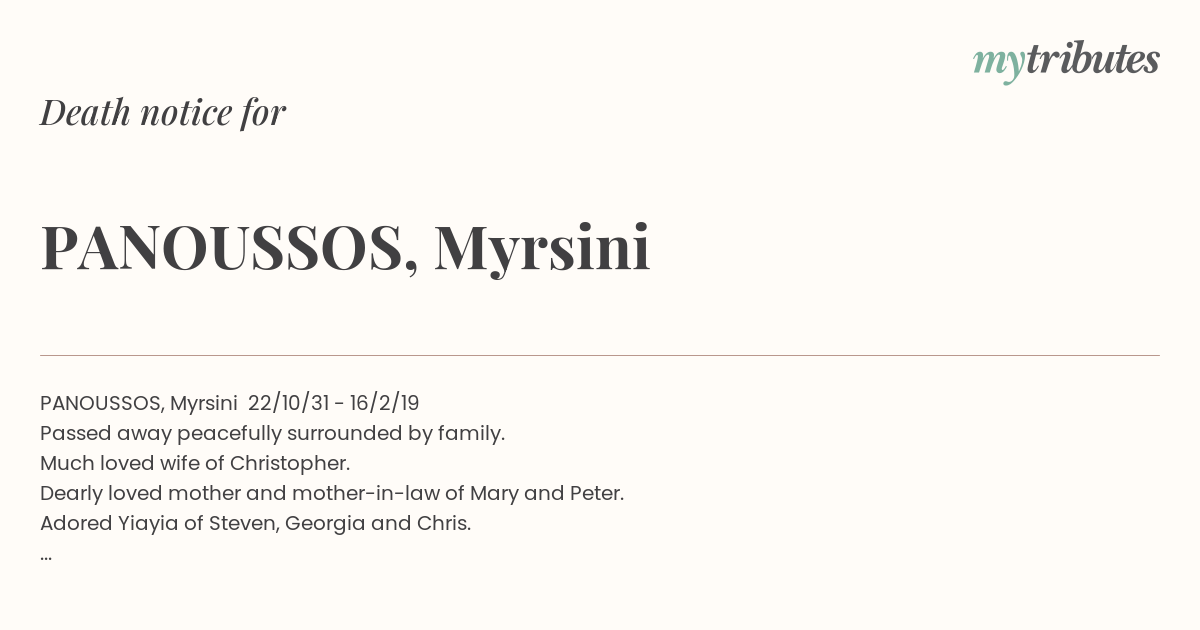
Task: Click the name Christopher in the notice
Action: [x=290, y=464]
